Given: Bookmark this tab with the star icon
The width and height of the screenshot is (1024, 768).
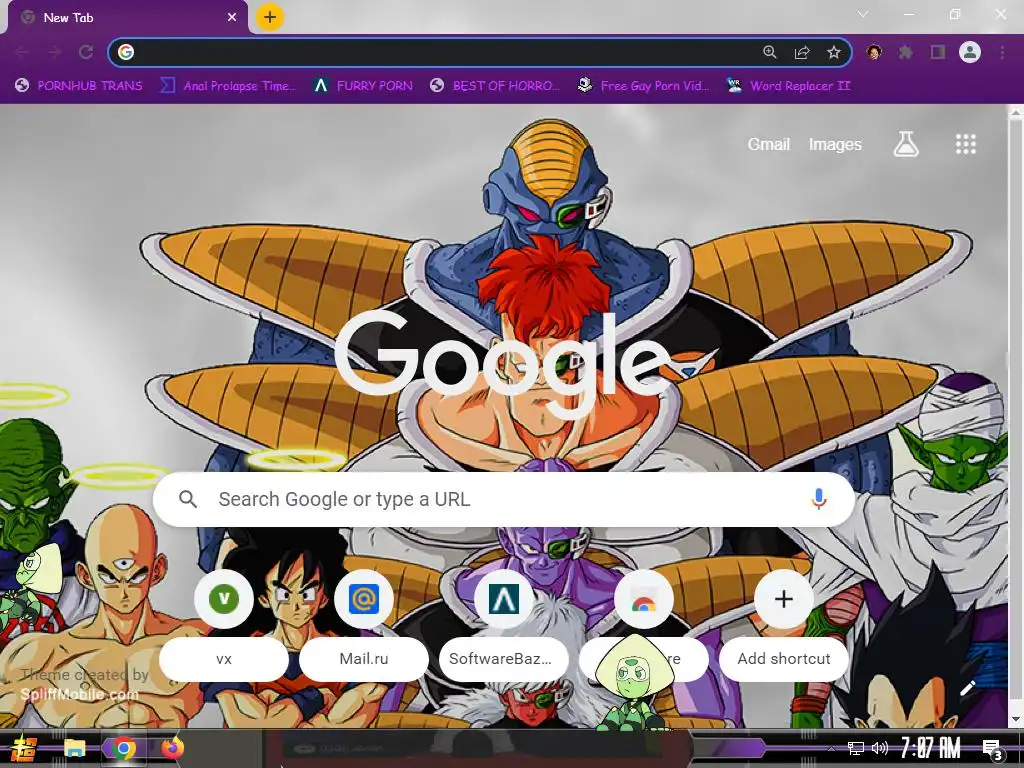Looking at the screenshot, I should point(833,52).
